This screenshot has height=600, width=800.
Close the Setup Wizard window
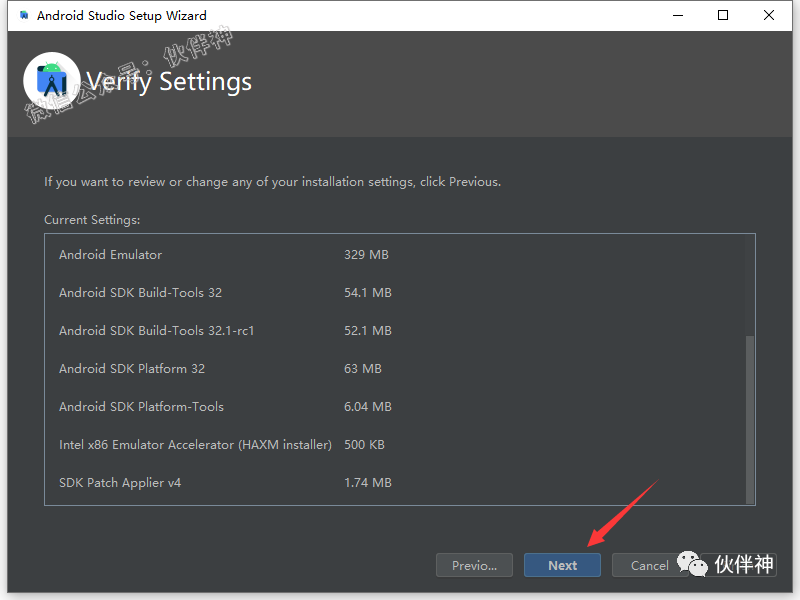(768, 15)
